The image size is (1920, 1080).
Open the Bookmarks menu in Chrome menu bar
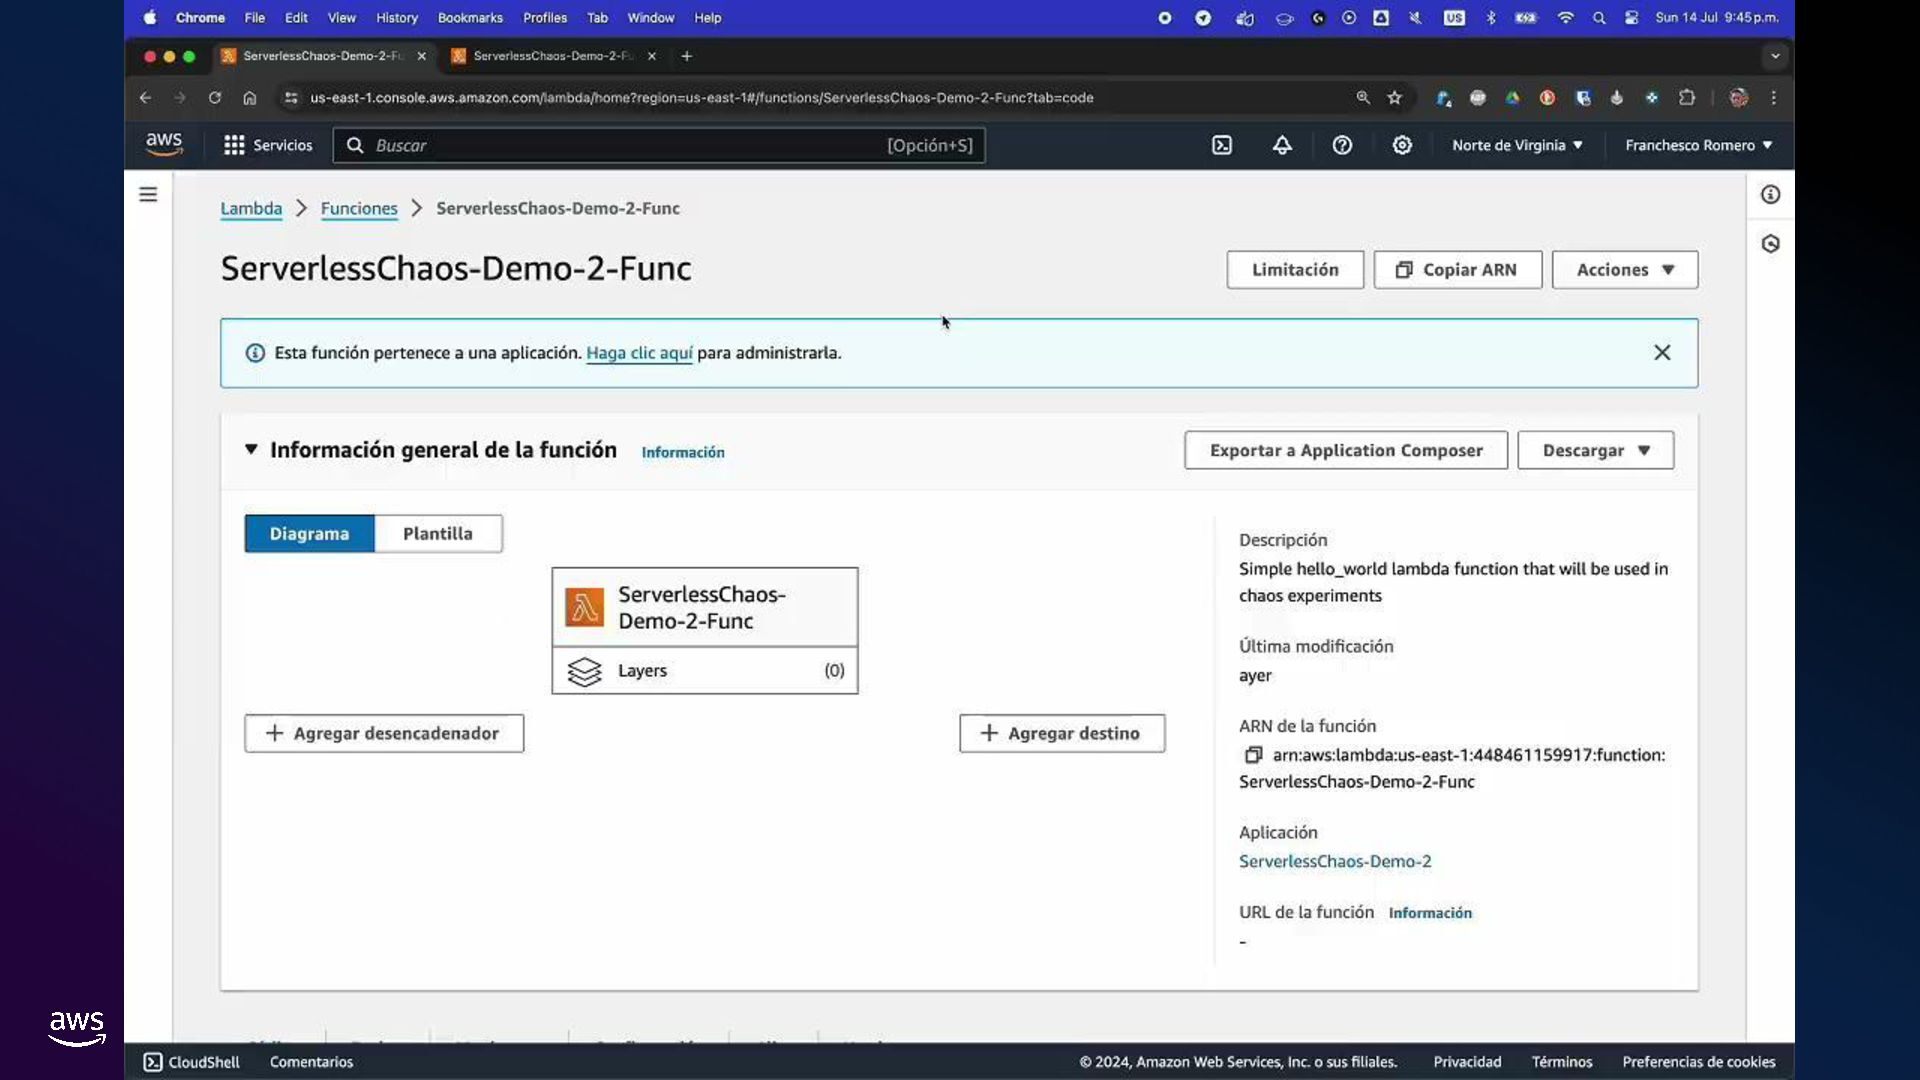470,18
